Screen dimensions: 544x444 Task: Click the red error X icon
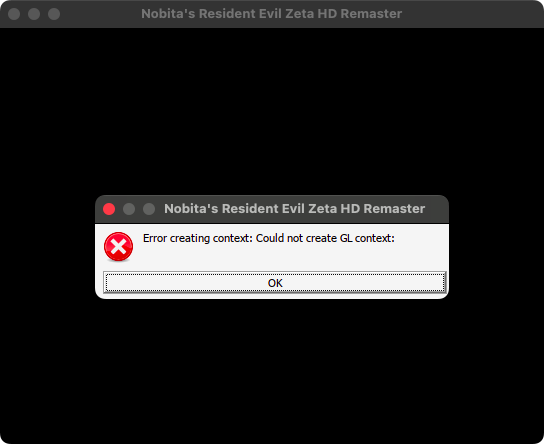pos(118,247)
